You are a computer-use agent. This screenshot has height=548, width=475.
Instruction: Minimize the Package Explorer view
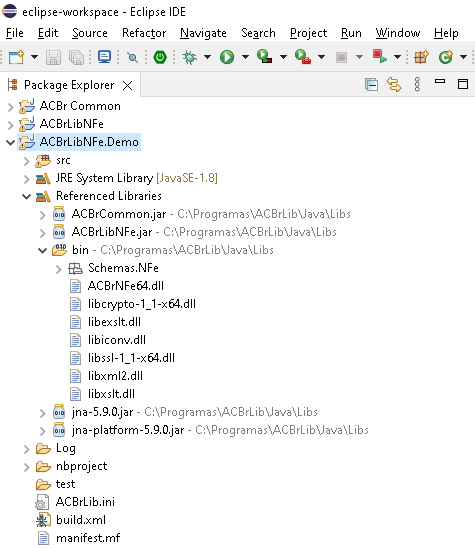tap(440, 81)
